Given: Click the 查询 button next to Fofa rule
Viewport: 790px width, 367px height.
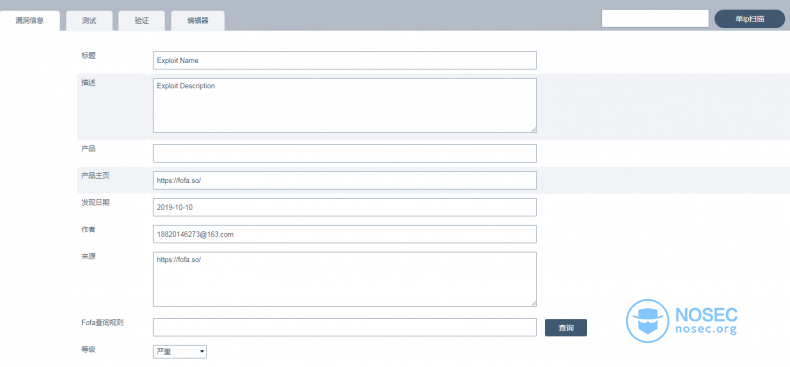Looking at the screenshot, I should pyautogui.click(x=566, y=328).
